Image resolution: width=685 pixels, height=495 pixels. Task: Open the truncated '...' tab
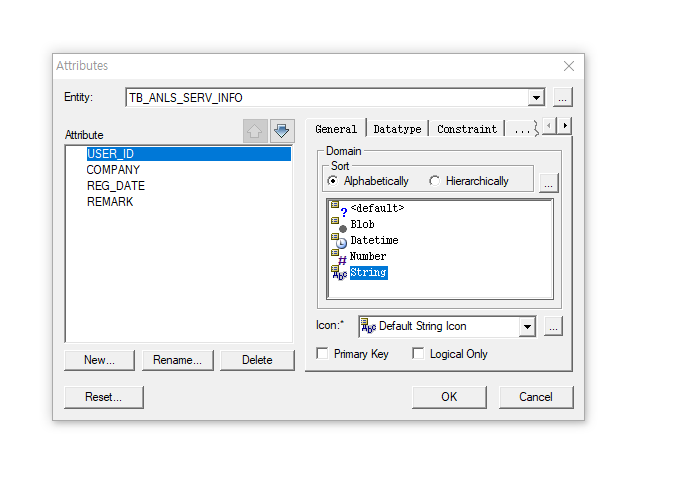(522, 129)
